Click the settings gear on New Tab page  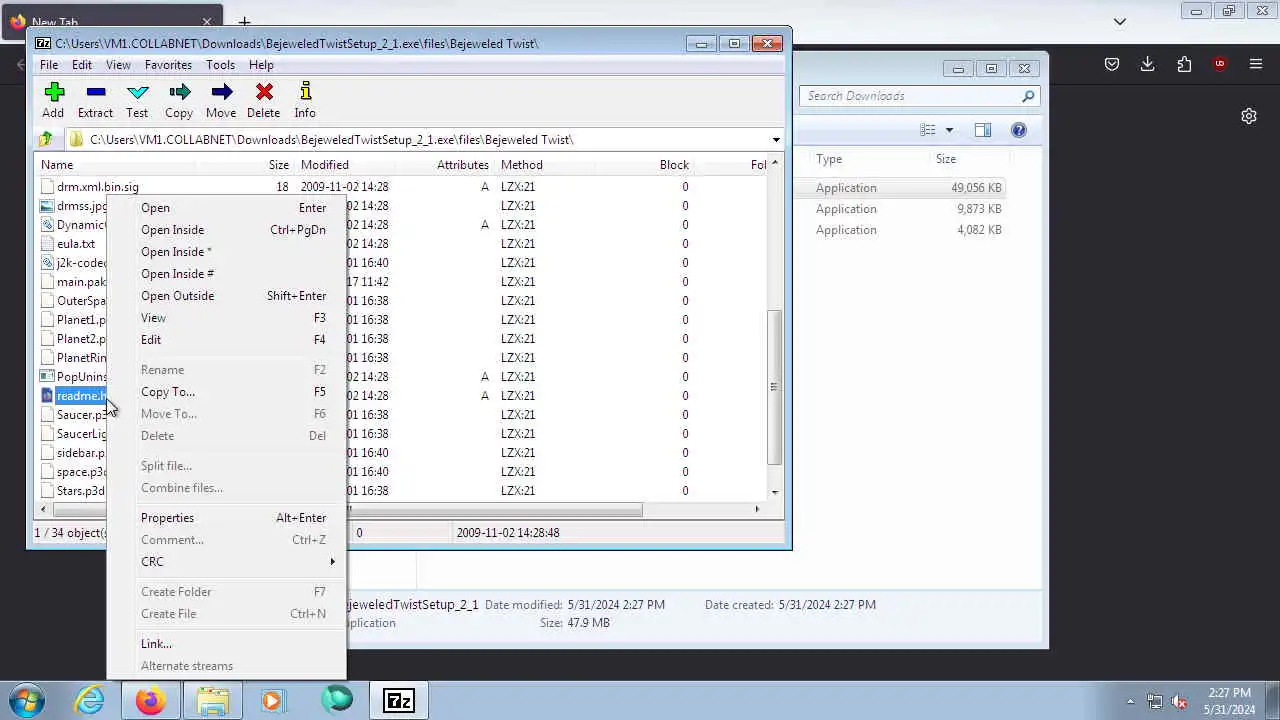1249,116
